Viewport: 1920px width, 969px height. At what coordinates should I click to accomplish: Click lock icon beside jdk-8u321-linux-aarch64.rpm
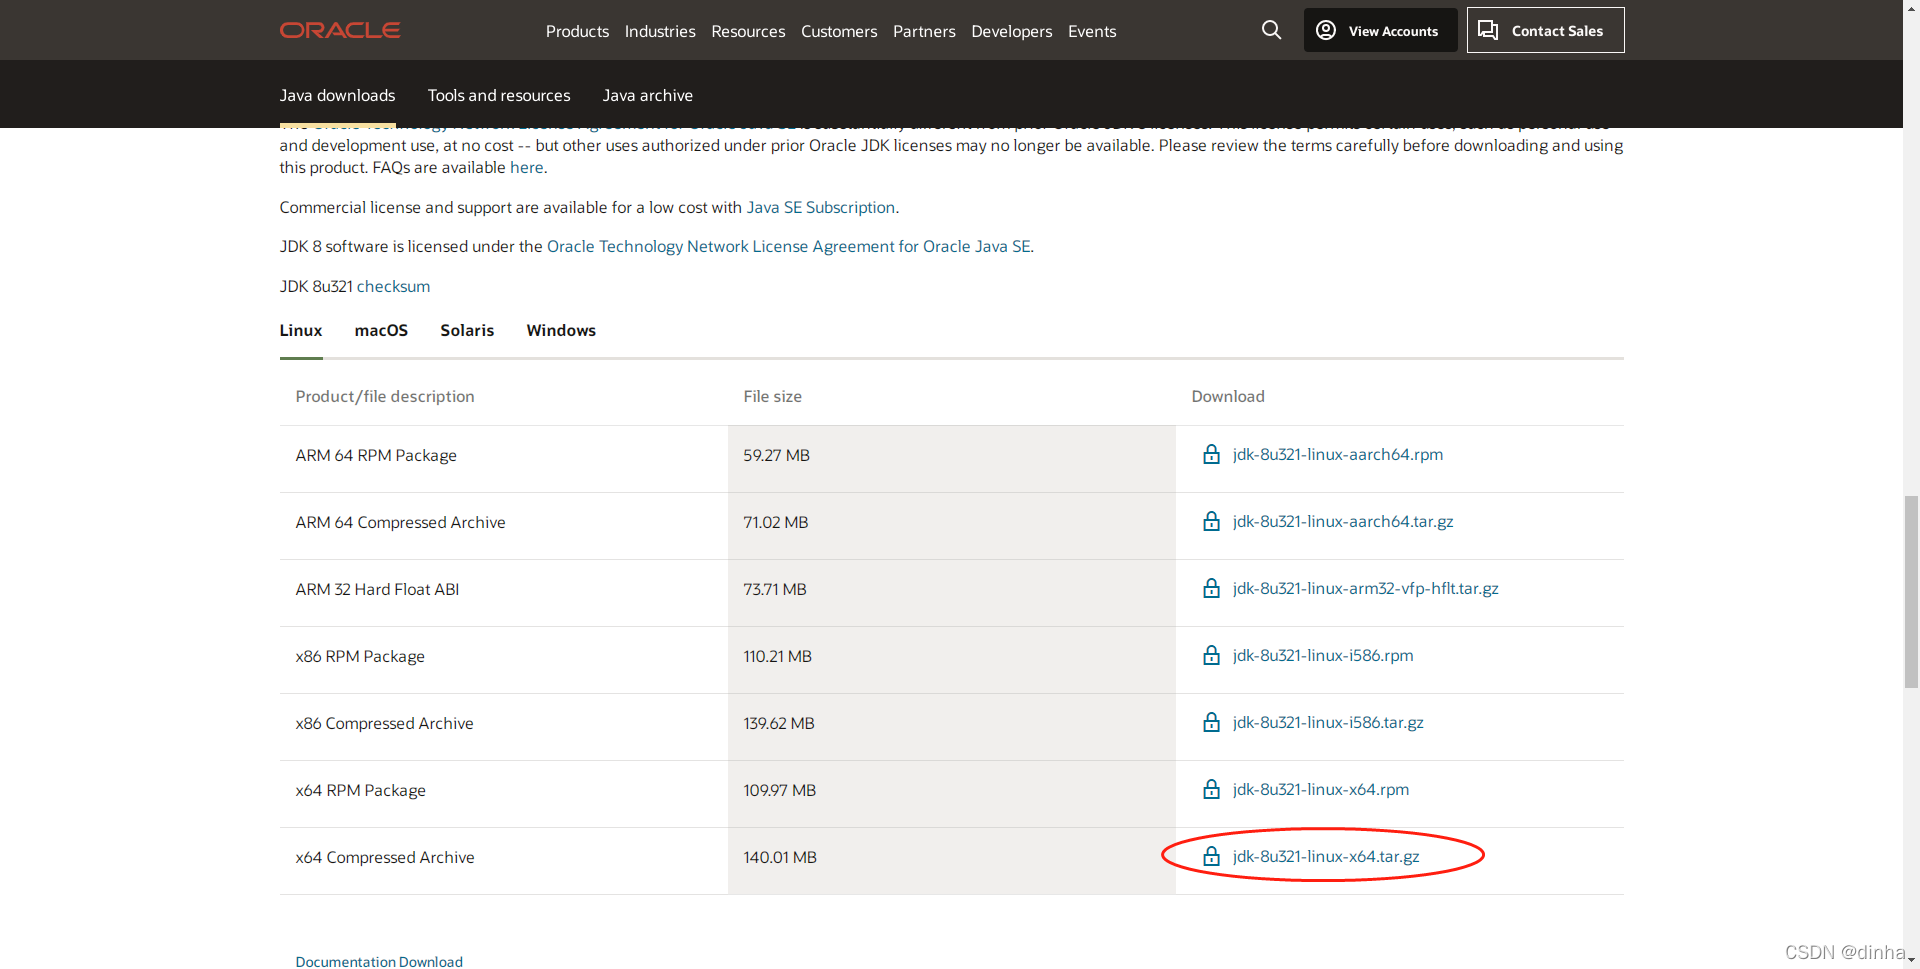1211,454
